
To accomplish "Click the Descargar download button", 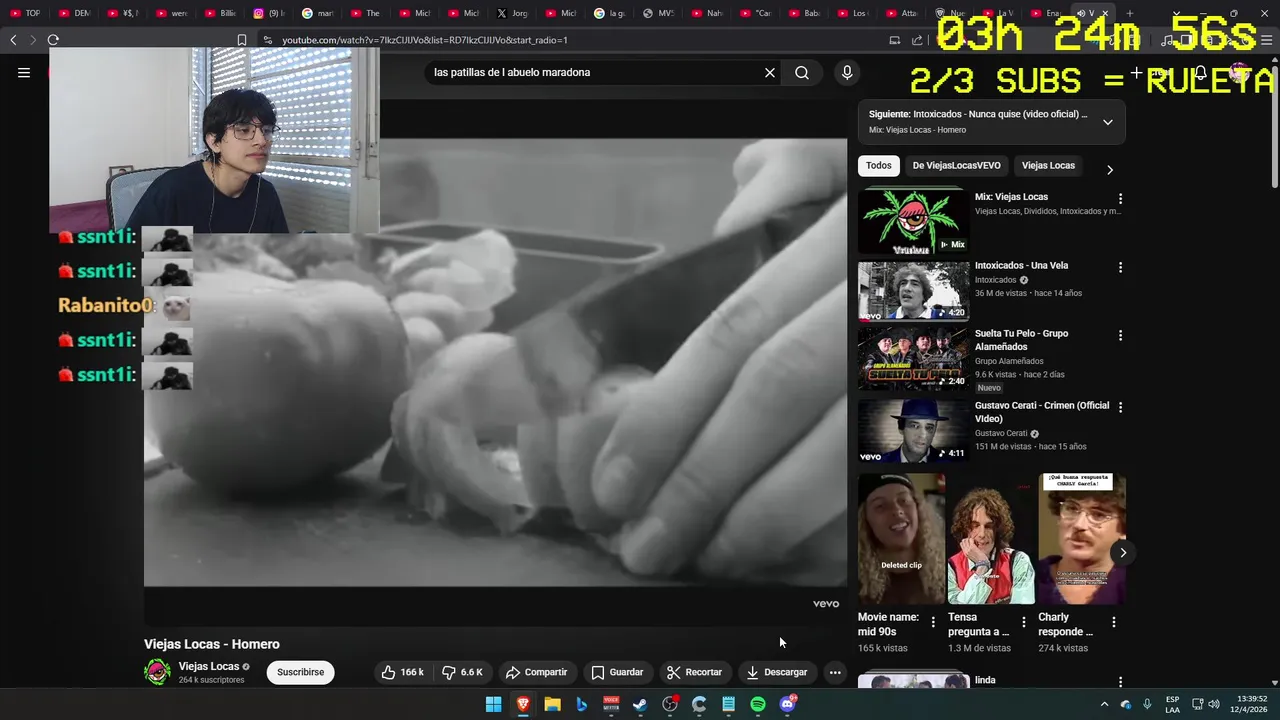I will pos(776,672).
